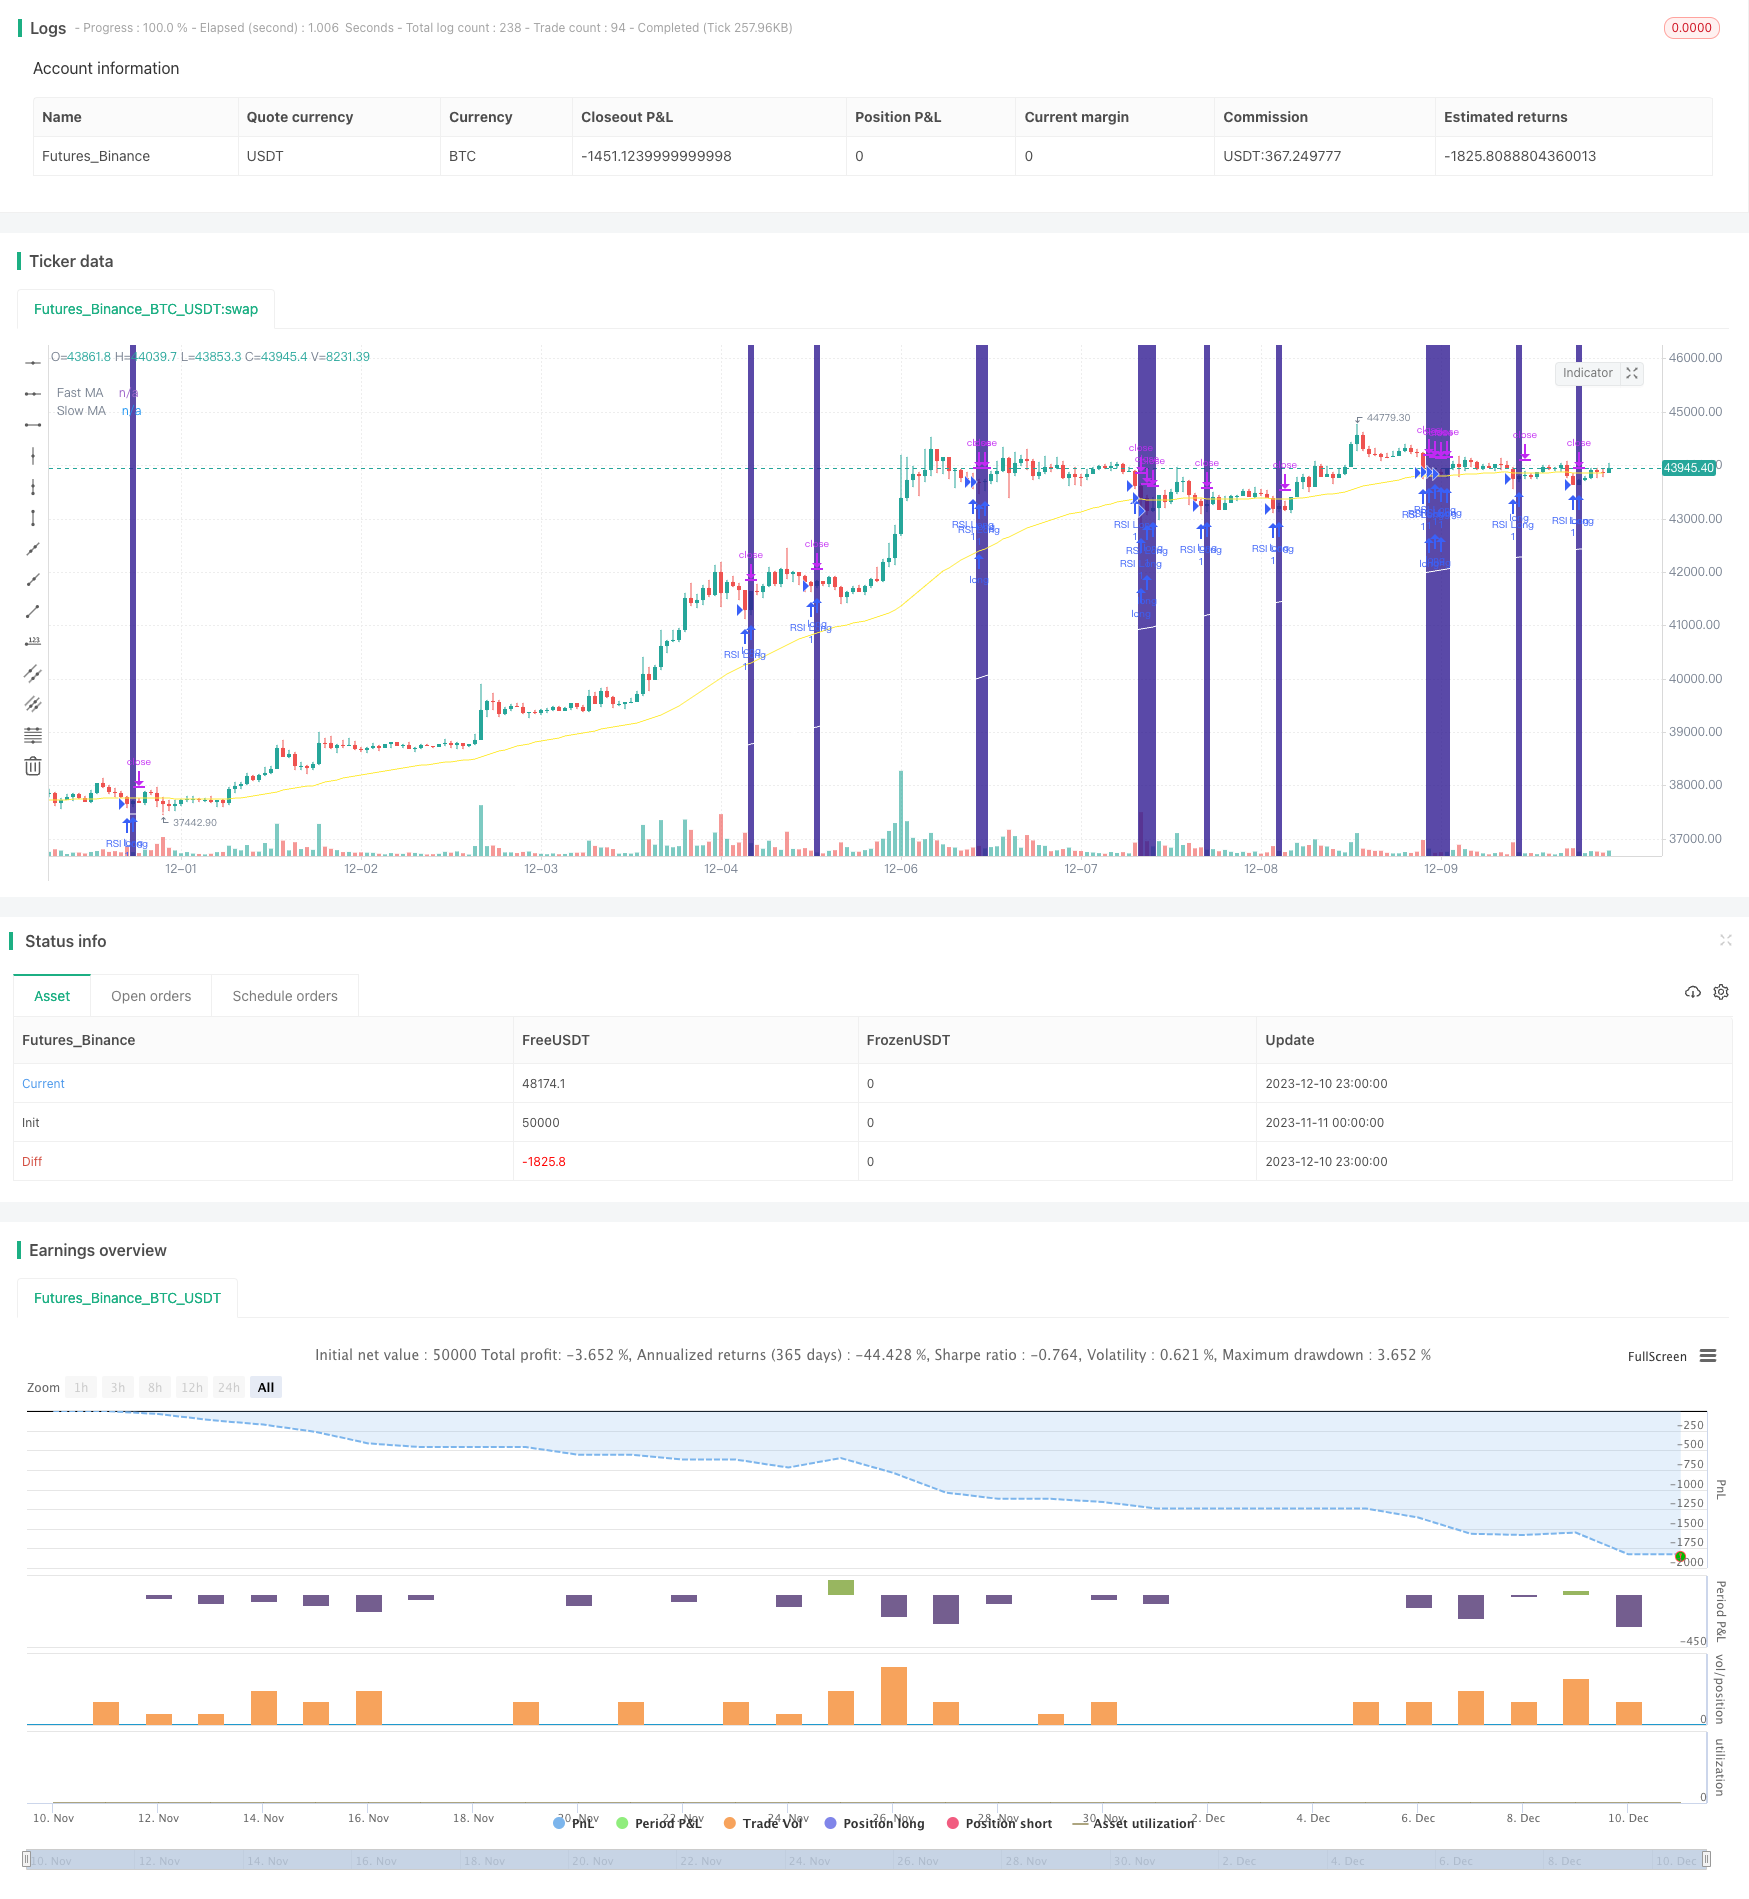Image resolution: width=1749 pixels, height=1899 pixels.
Task: Click the 0.0000 red badge in Logs header
Action: point(1691,28)
